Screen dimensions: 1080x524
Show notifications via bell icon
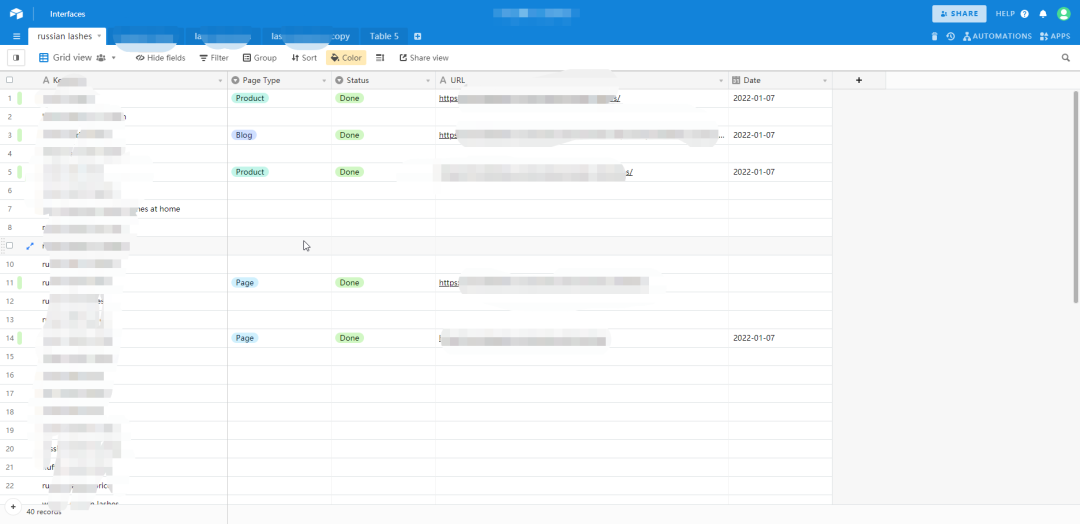coord(1043,14)
